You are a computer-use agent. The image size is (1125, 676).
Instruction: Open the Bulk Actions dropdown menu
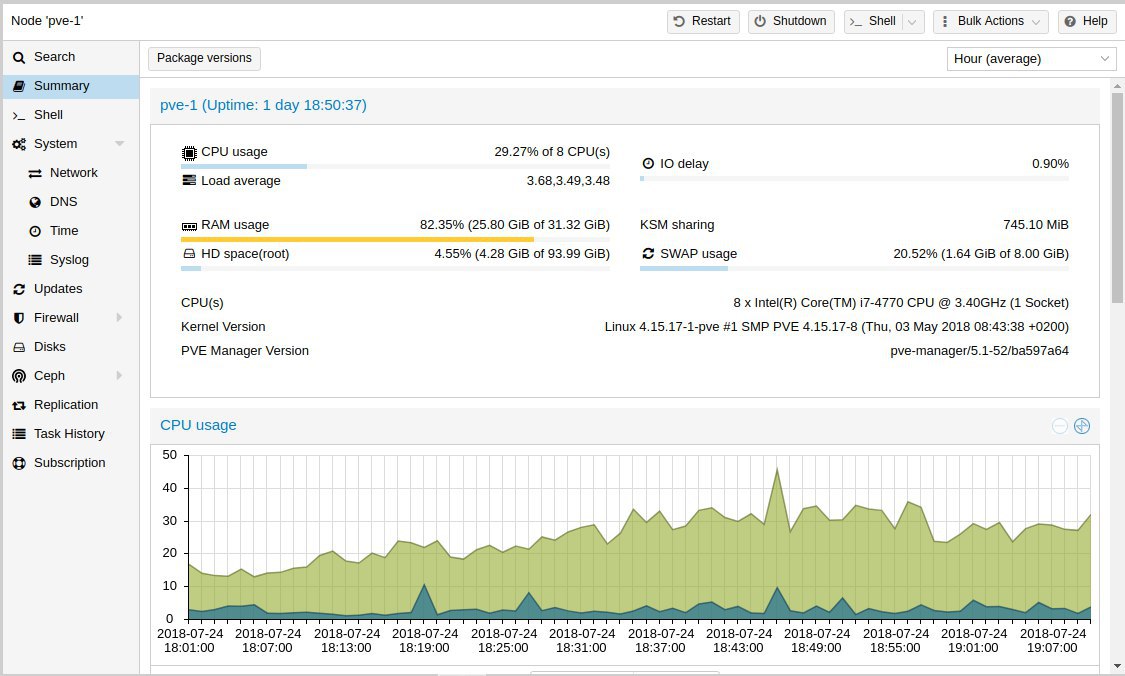pyautogui.click(x=991, y=22)
